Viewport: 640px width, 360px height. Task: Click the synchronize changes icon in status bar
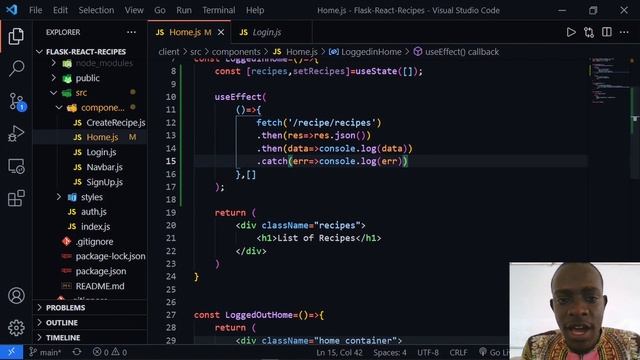[77, 352]
